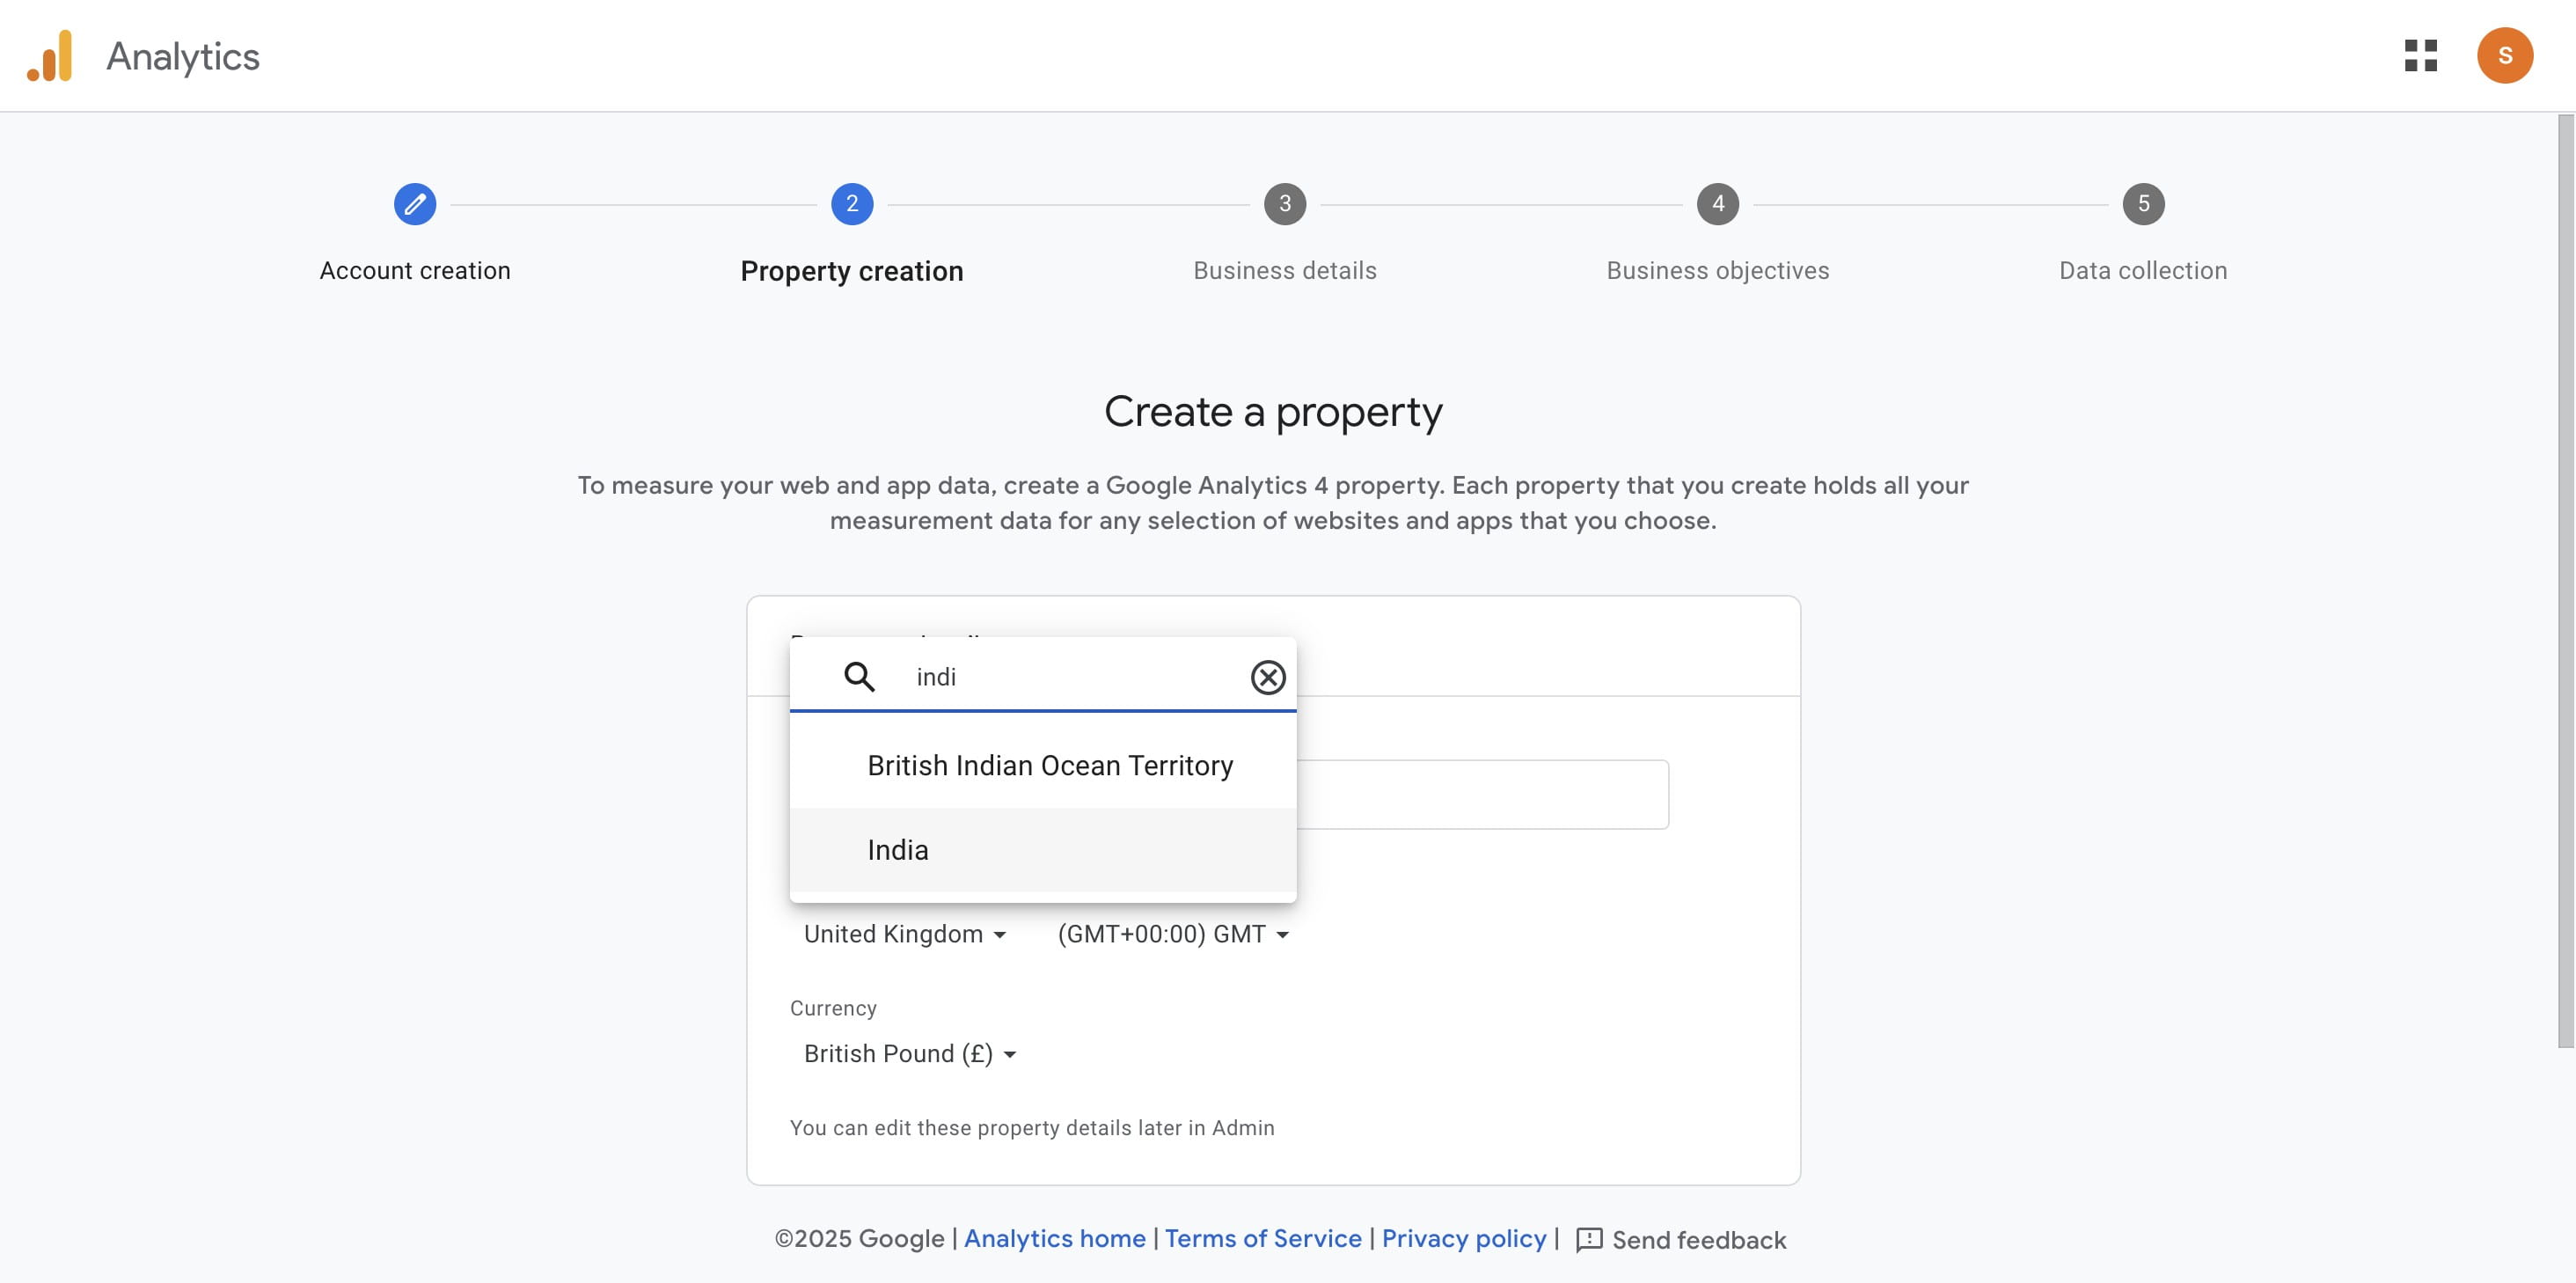
Task: Click the search magnifier icon
Action: pyautogui.click(x=859, y=677)
